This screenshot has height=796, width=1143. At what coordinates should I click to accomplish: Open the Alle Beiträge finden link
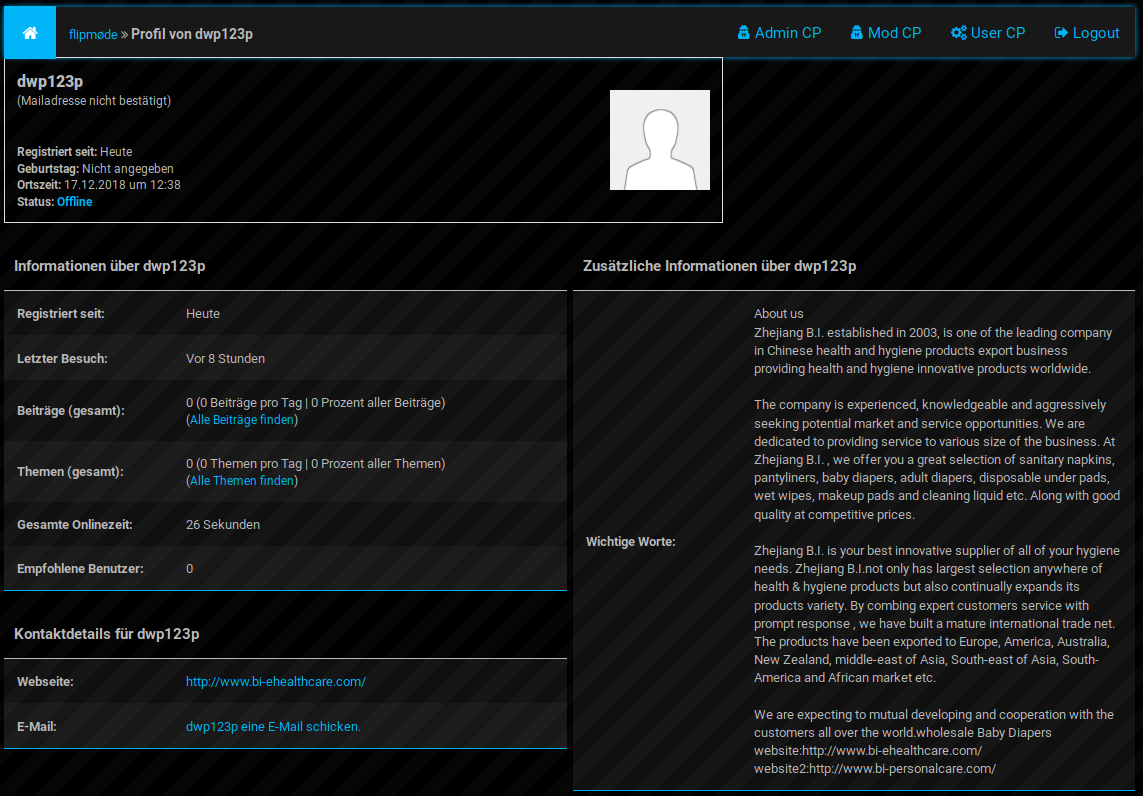[242, 420]
